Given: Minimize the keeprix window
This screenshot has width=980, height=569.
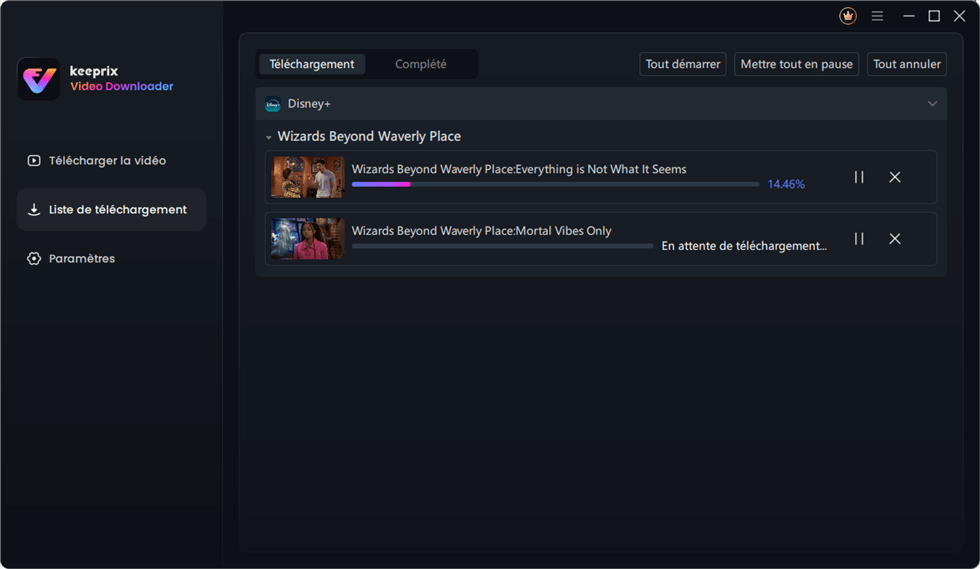Looking at the screenshot, I should point(909,16).
